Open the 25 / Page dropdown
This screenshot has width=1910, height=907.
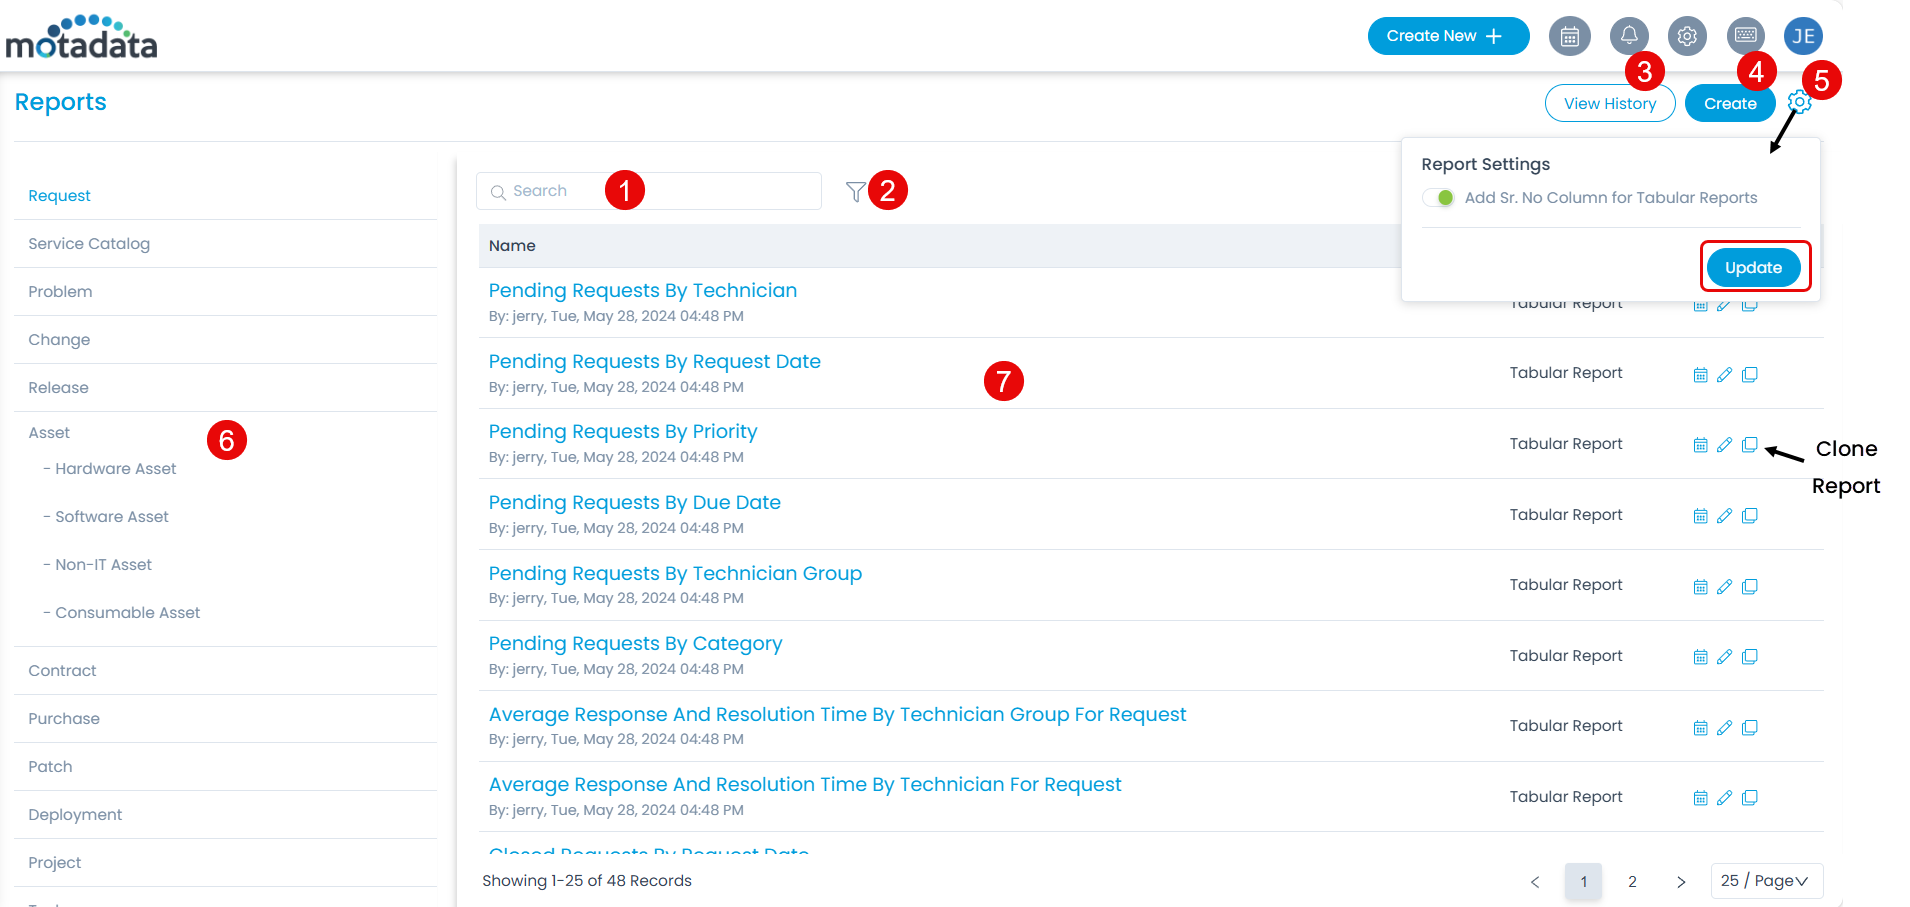pyautogui.click(x=1765, y=881)
